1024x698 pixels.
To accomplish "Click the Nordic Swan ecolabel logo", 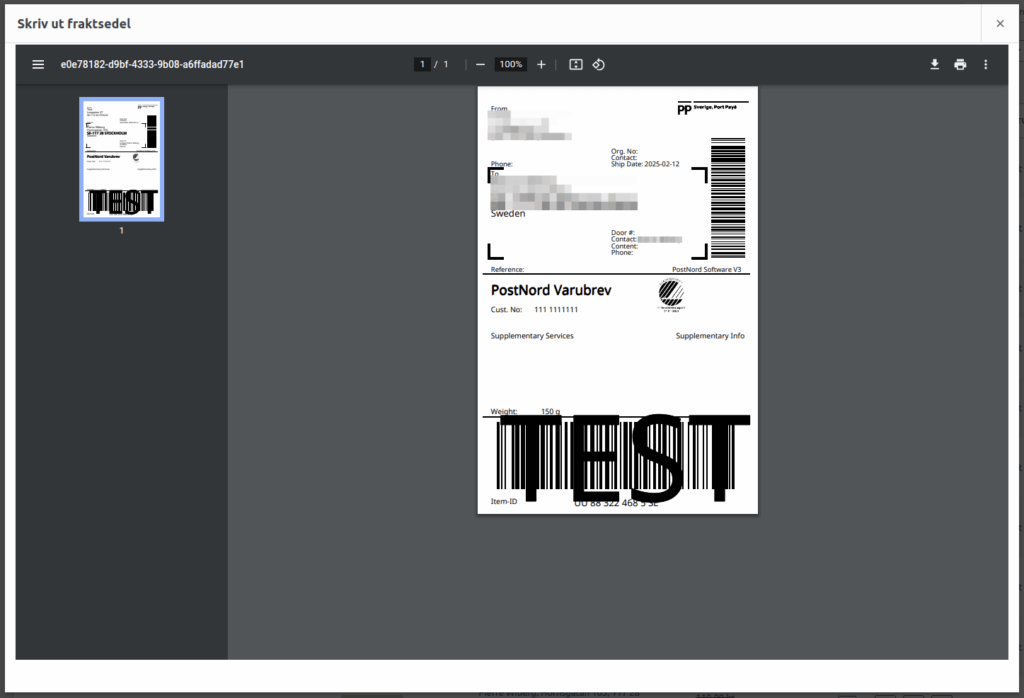I will (672, 293).
